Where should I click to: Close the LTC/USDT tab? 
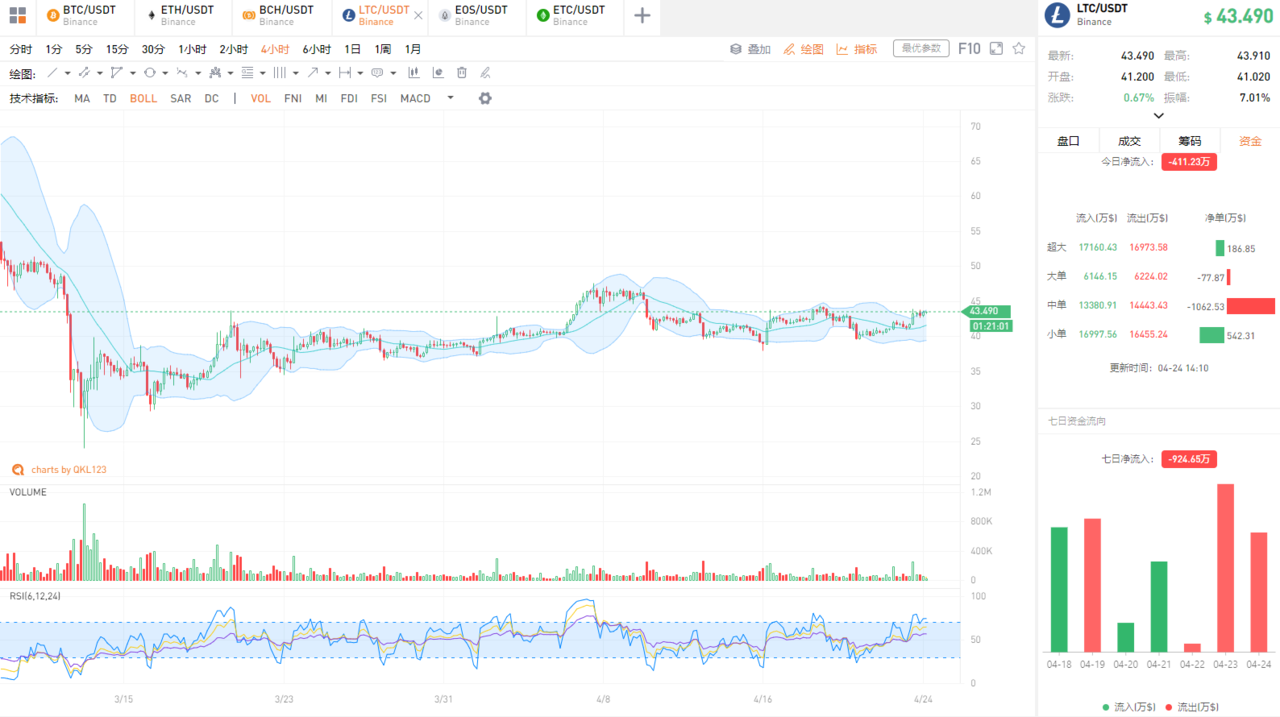click(x=418, y=16)
